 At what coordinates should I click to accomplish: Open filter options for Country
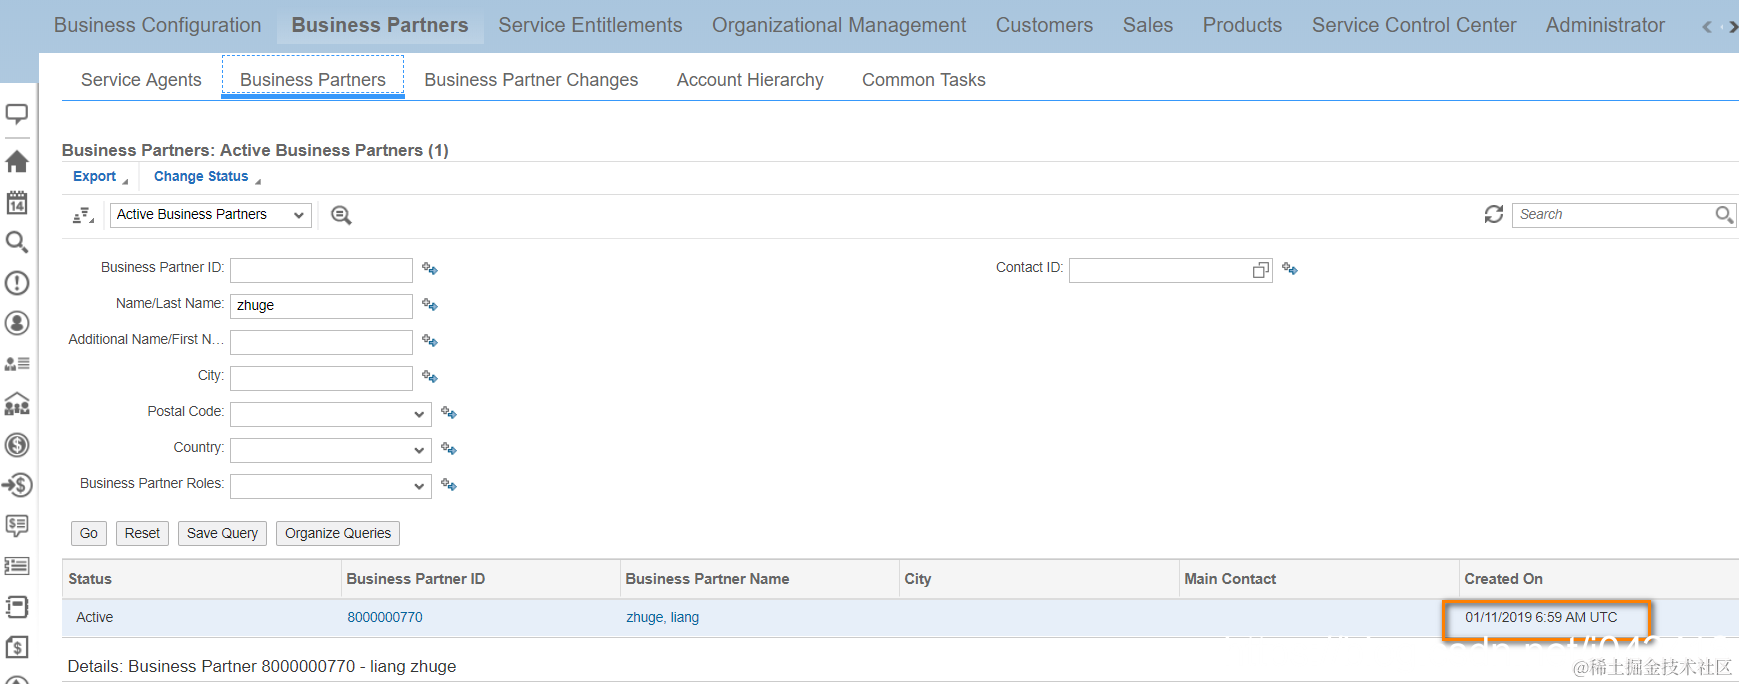449,449
